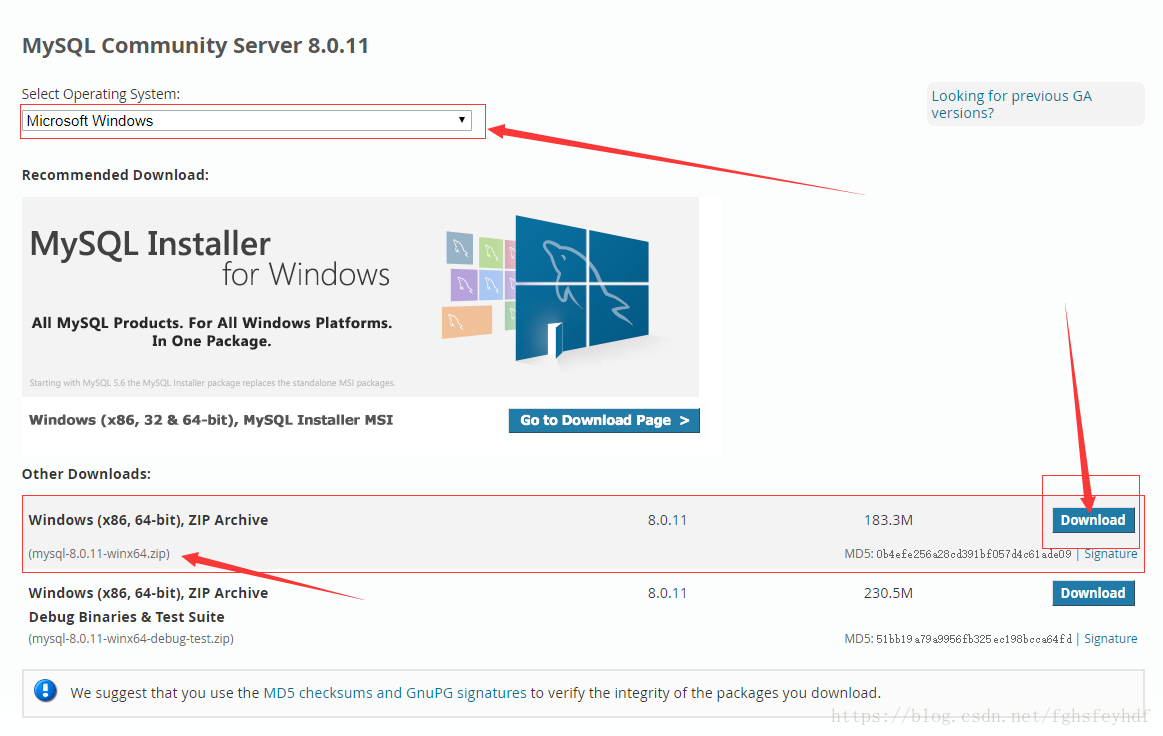Click the MD5 hash starting with 51bb19a79
The height and width of the screenshot is (736, 1163).
tap(973, 639)
